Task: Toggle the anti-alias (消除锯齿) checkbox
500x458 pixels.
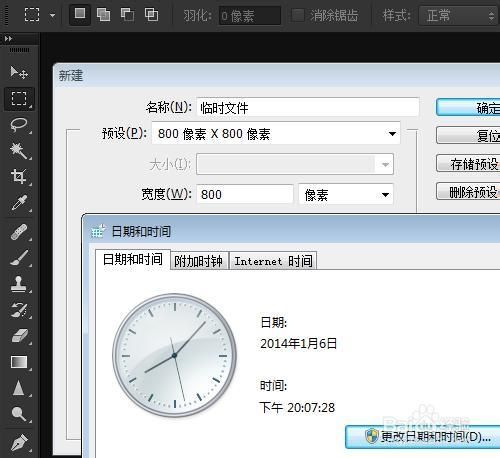Action: click(298, 15)
